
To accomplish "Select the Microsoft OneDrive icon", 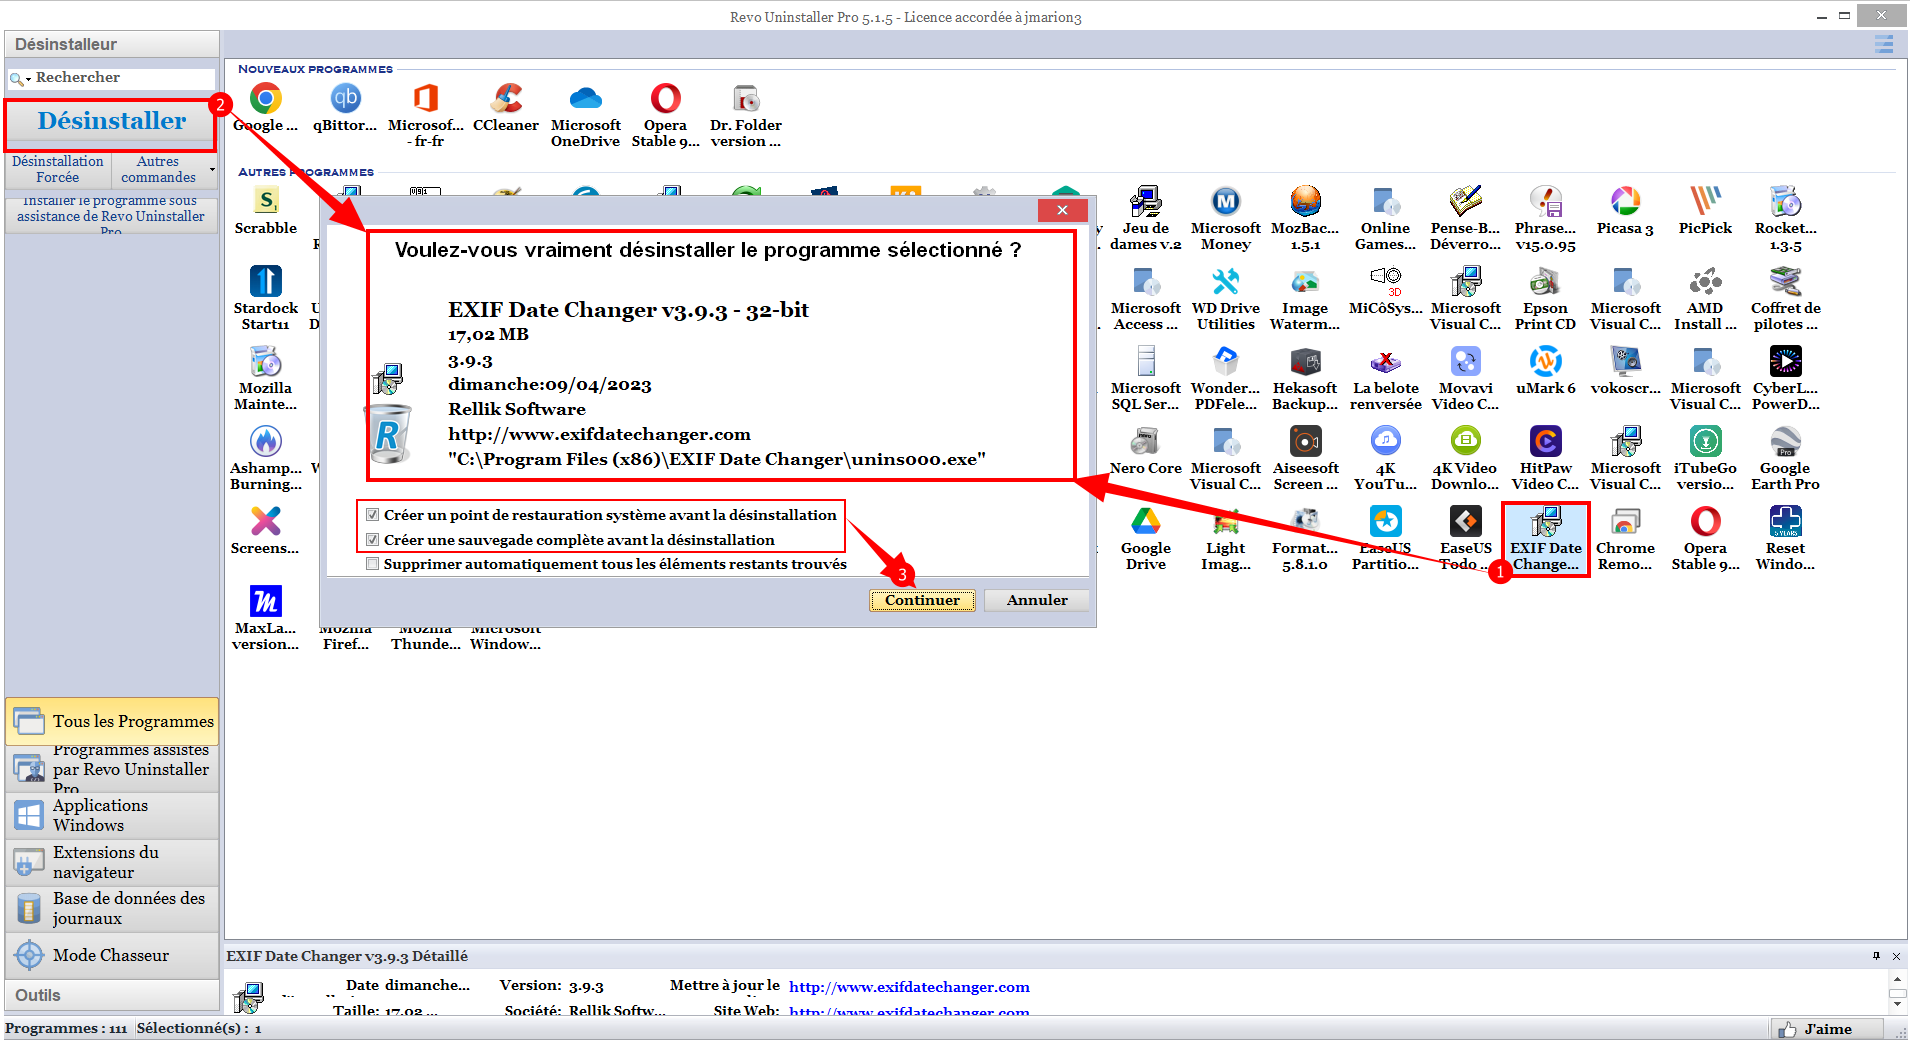I will click(586, 99).
